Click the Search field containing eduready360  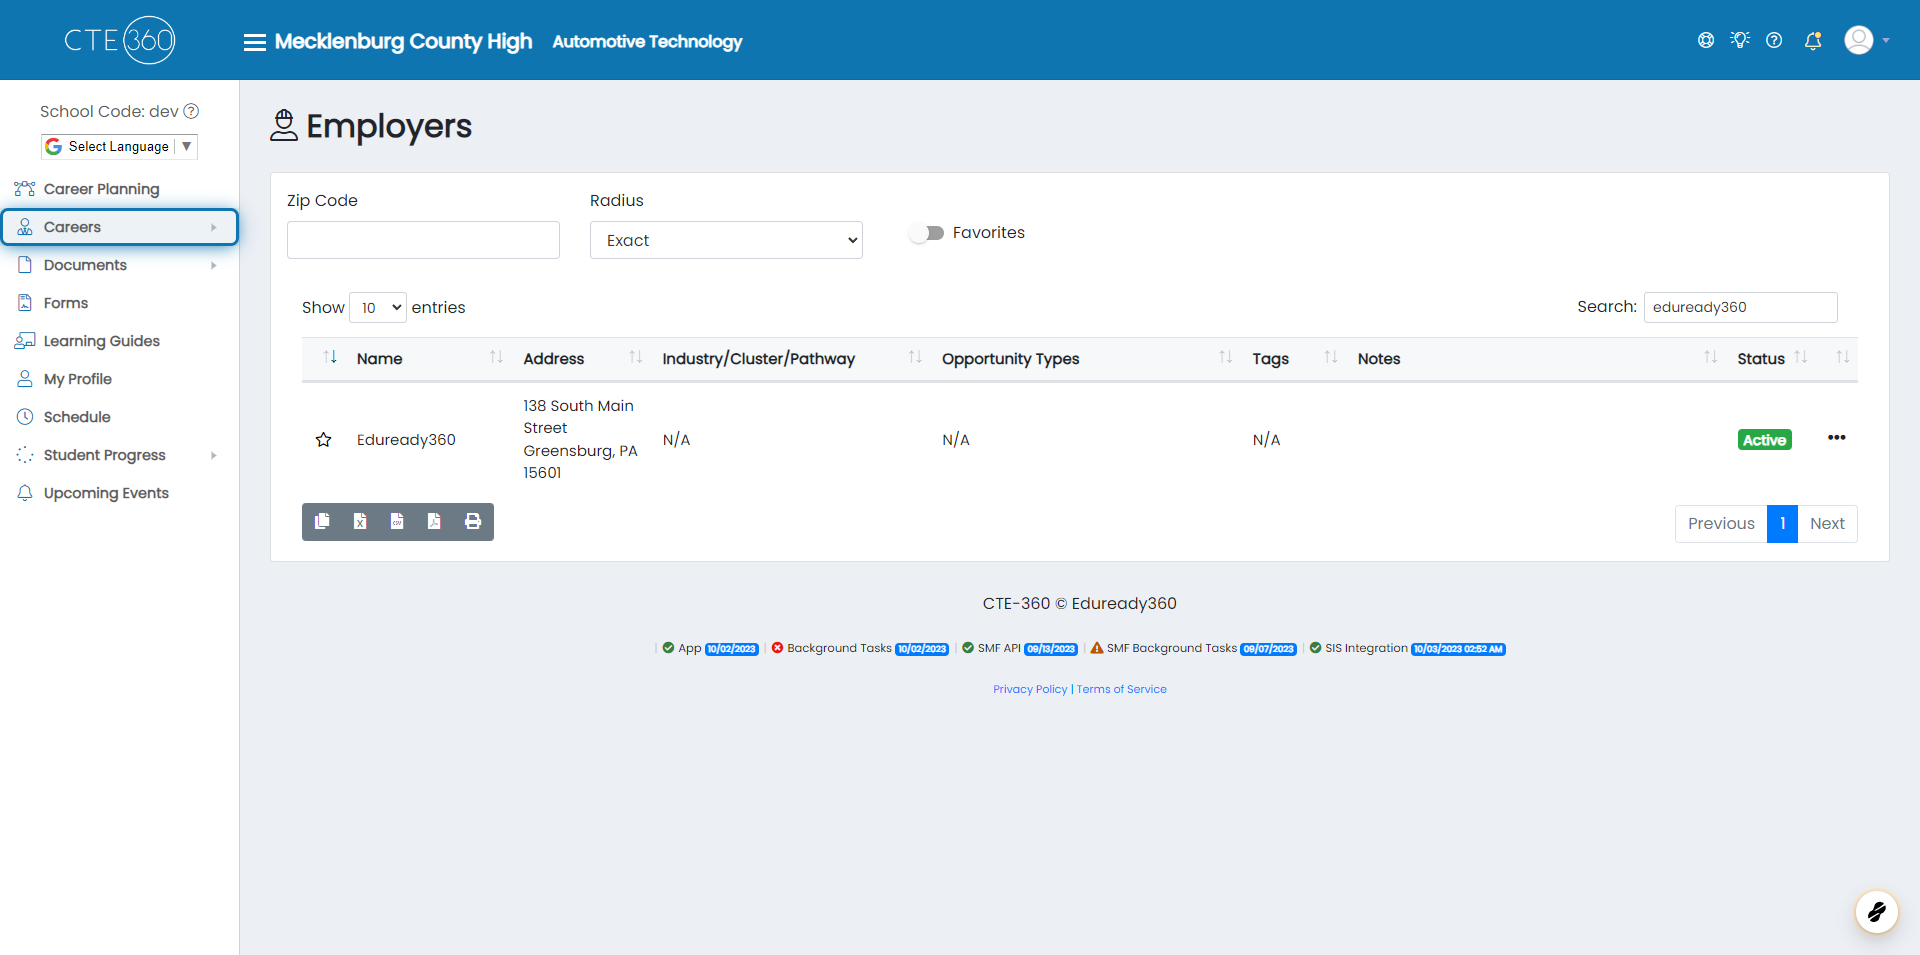tap(1740, 307)
